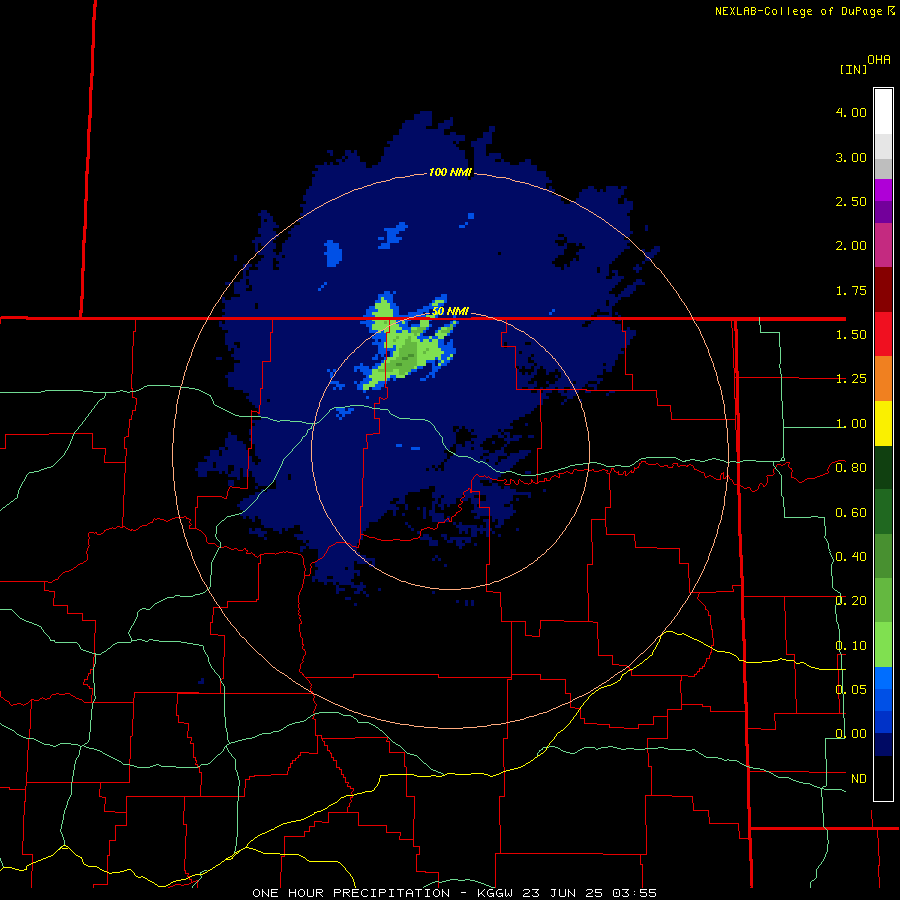
Task: Select the 2.50 legend value
Action: pyautogui.click(x=851, y=201)
